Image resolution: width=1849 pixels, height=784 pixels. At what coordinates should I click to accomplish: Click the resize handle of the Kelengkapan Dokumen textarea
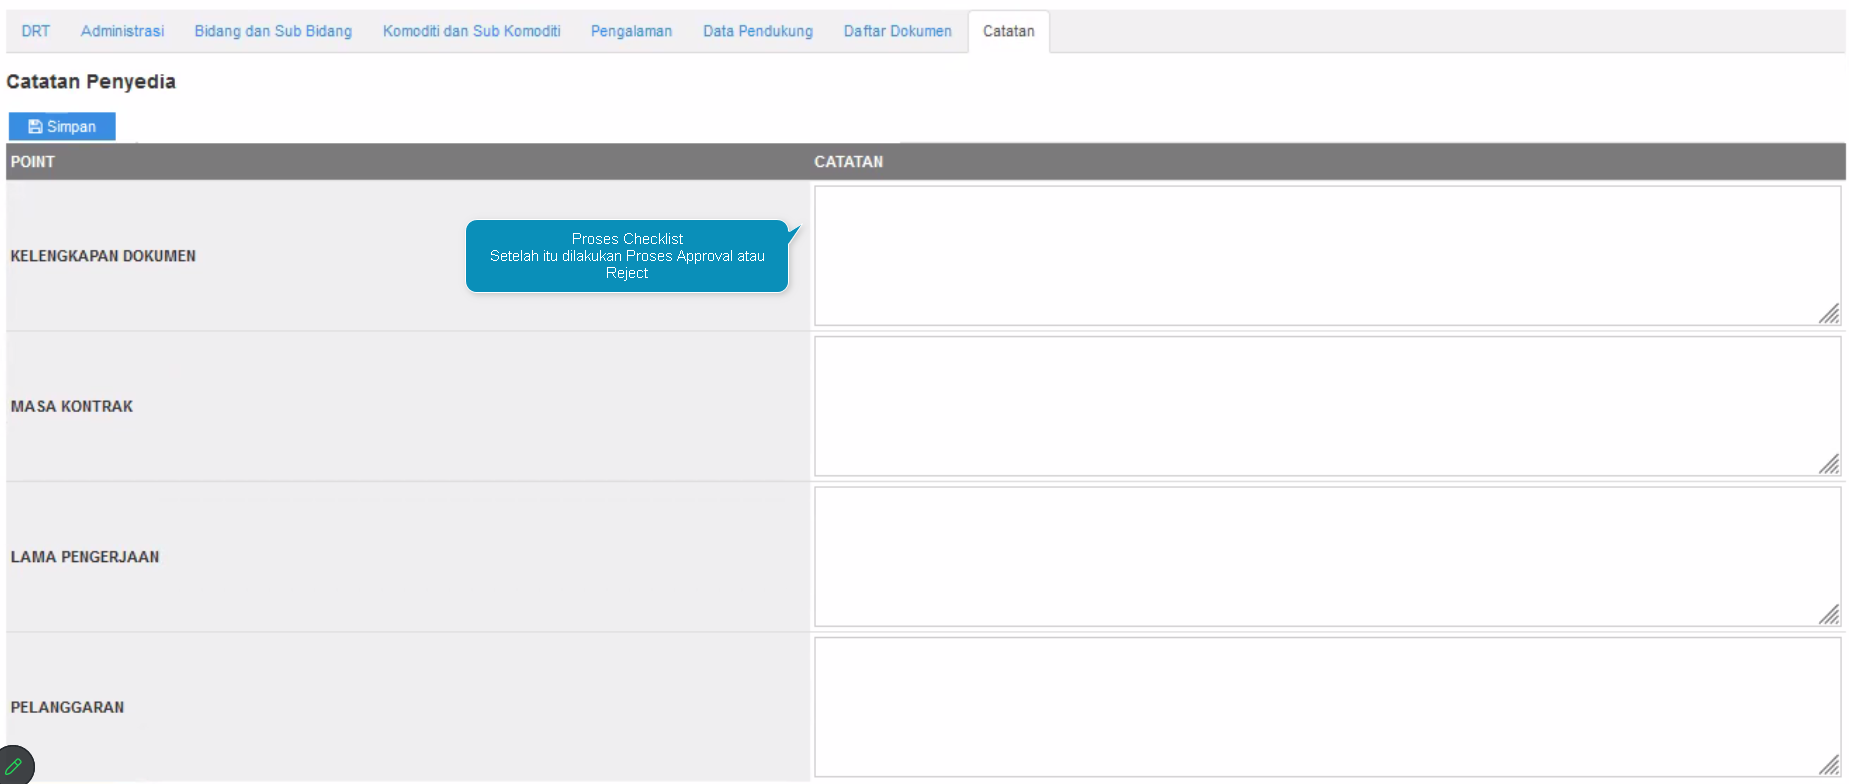pyautogui.click(x=1829, y=314)
